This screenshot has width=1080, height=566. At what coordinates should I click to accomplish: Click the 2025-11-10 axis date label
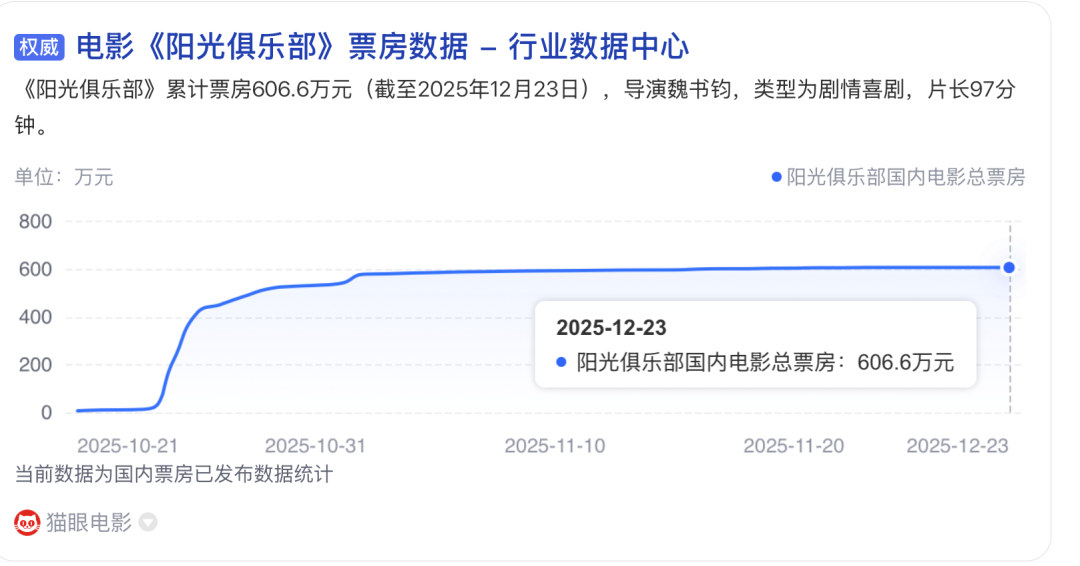click(x=554, y=446)
